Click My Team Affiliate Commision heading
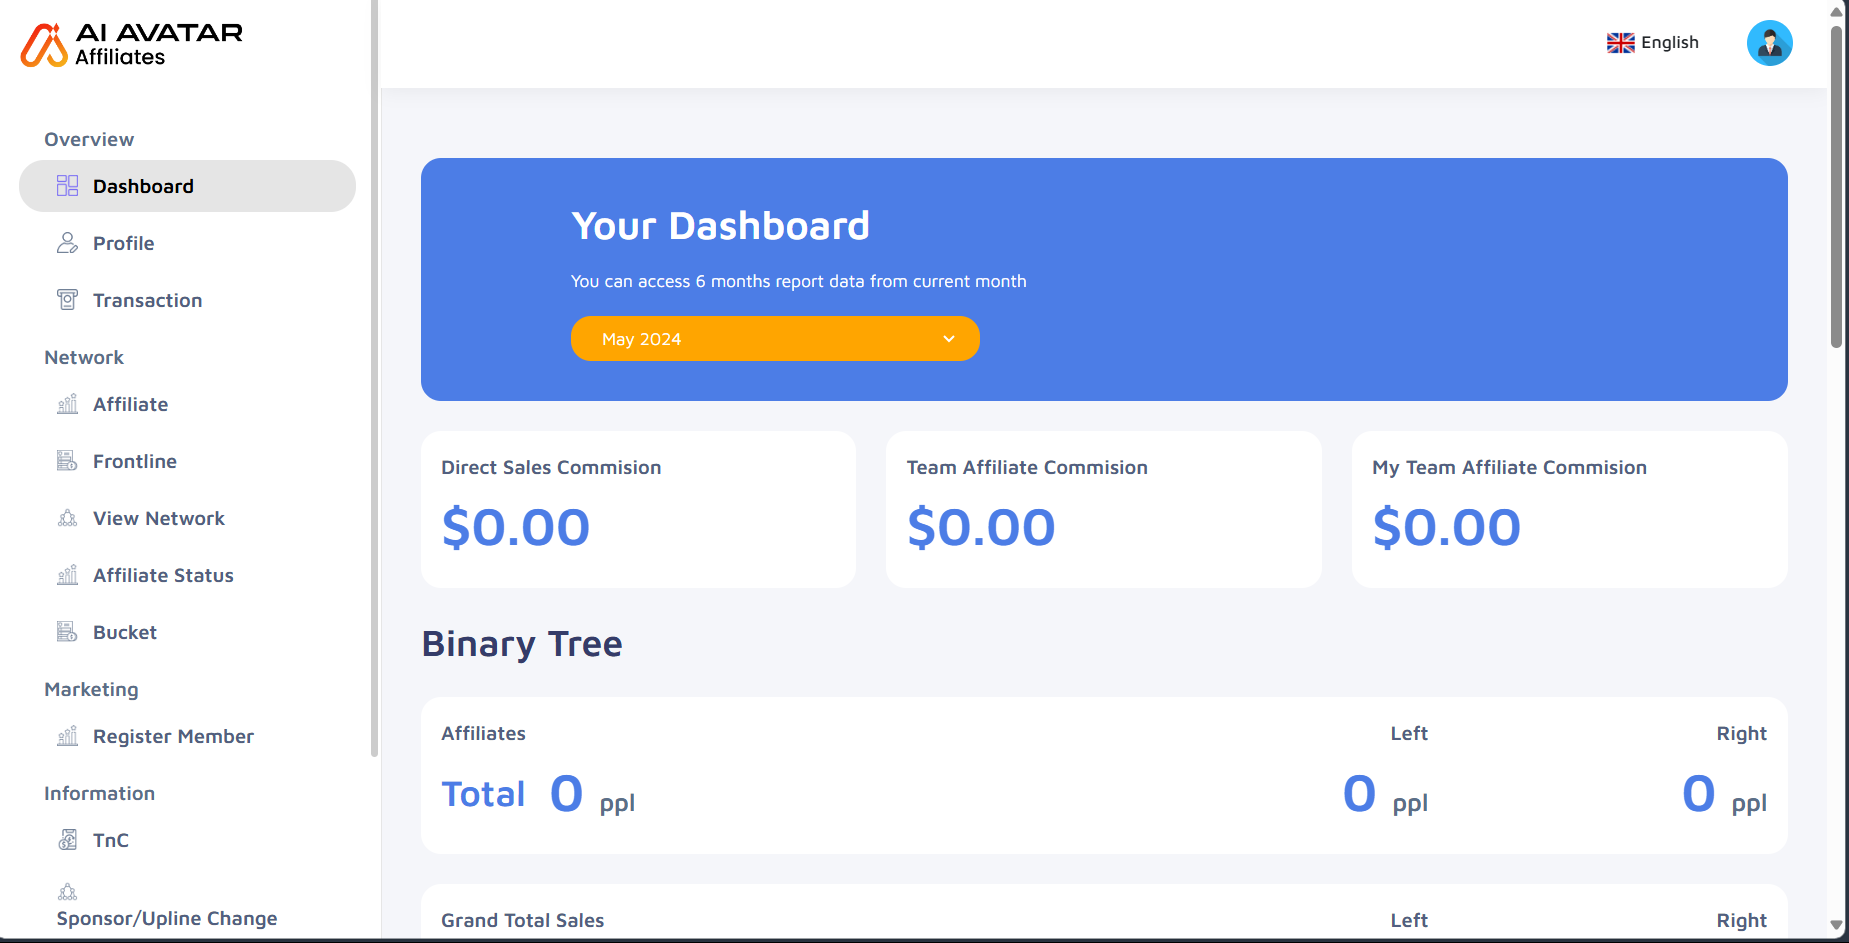Image resolution: width=1849 pixels, height=943 pixels. 1509,467
